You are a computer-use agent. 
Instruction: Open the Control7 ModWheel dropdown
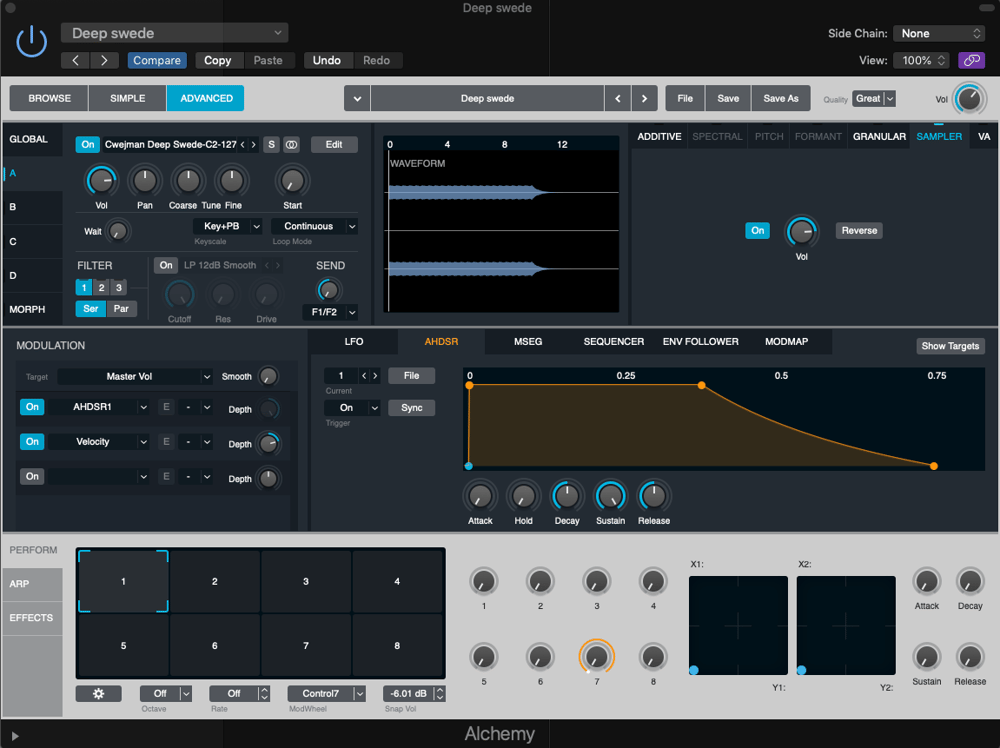326,694
